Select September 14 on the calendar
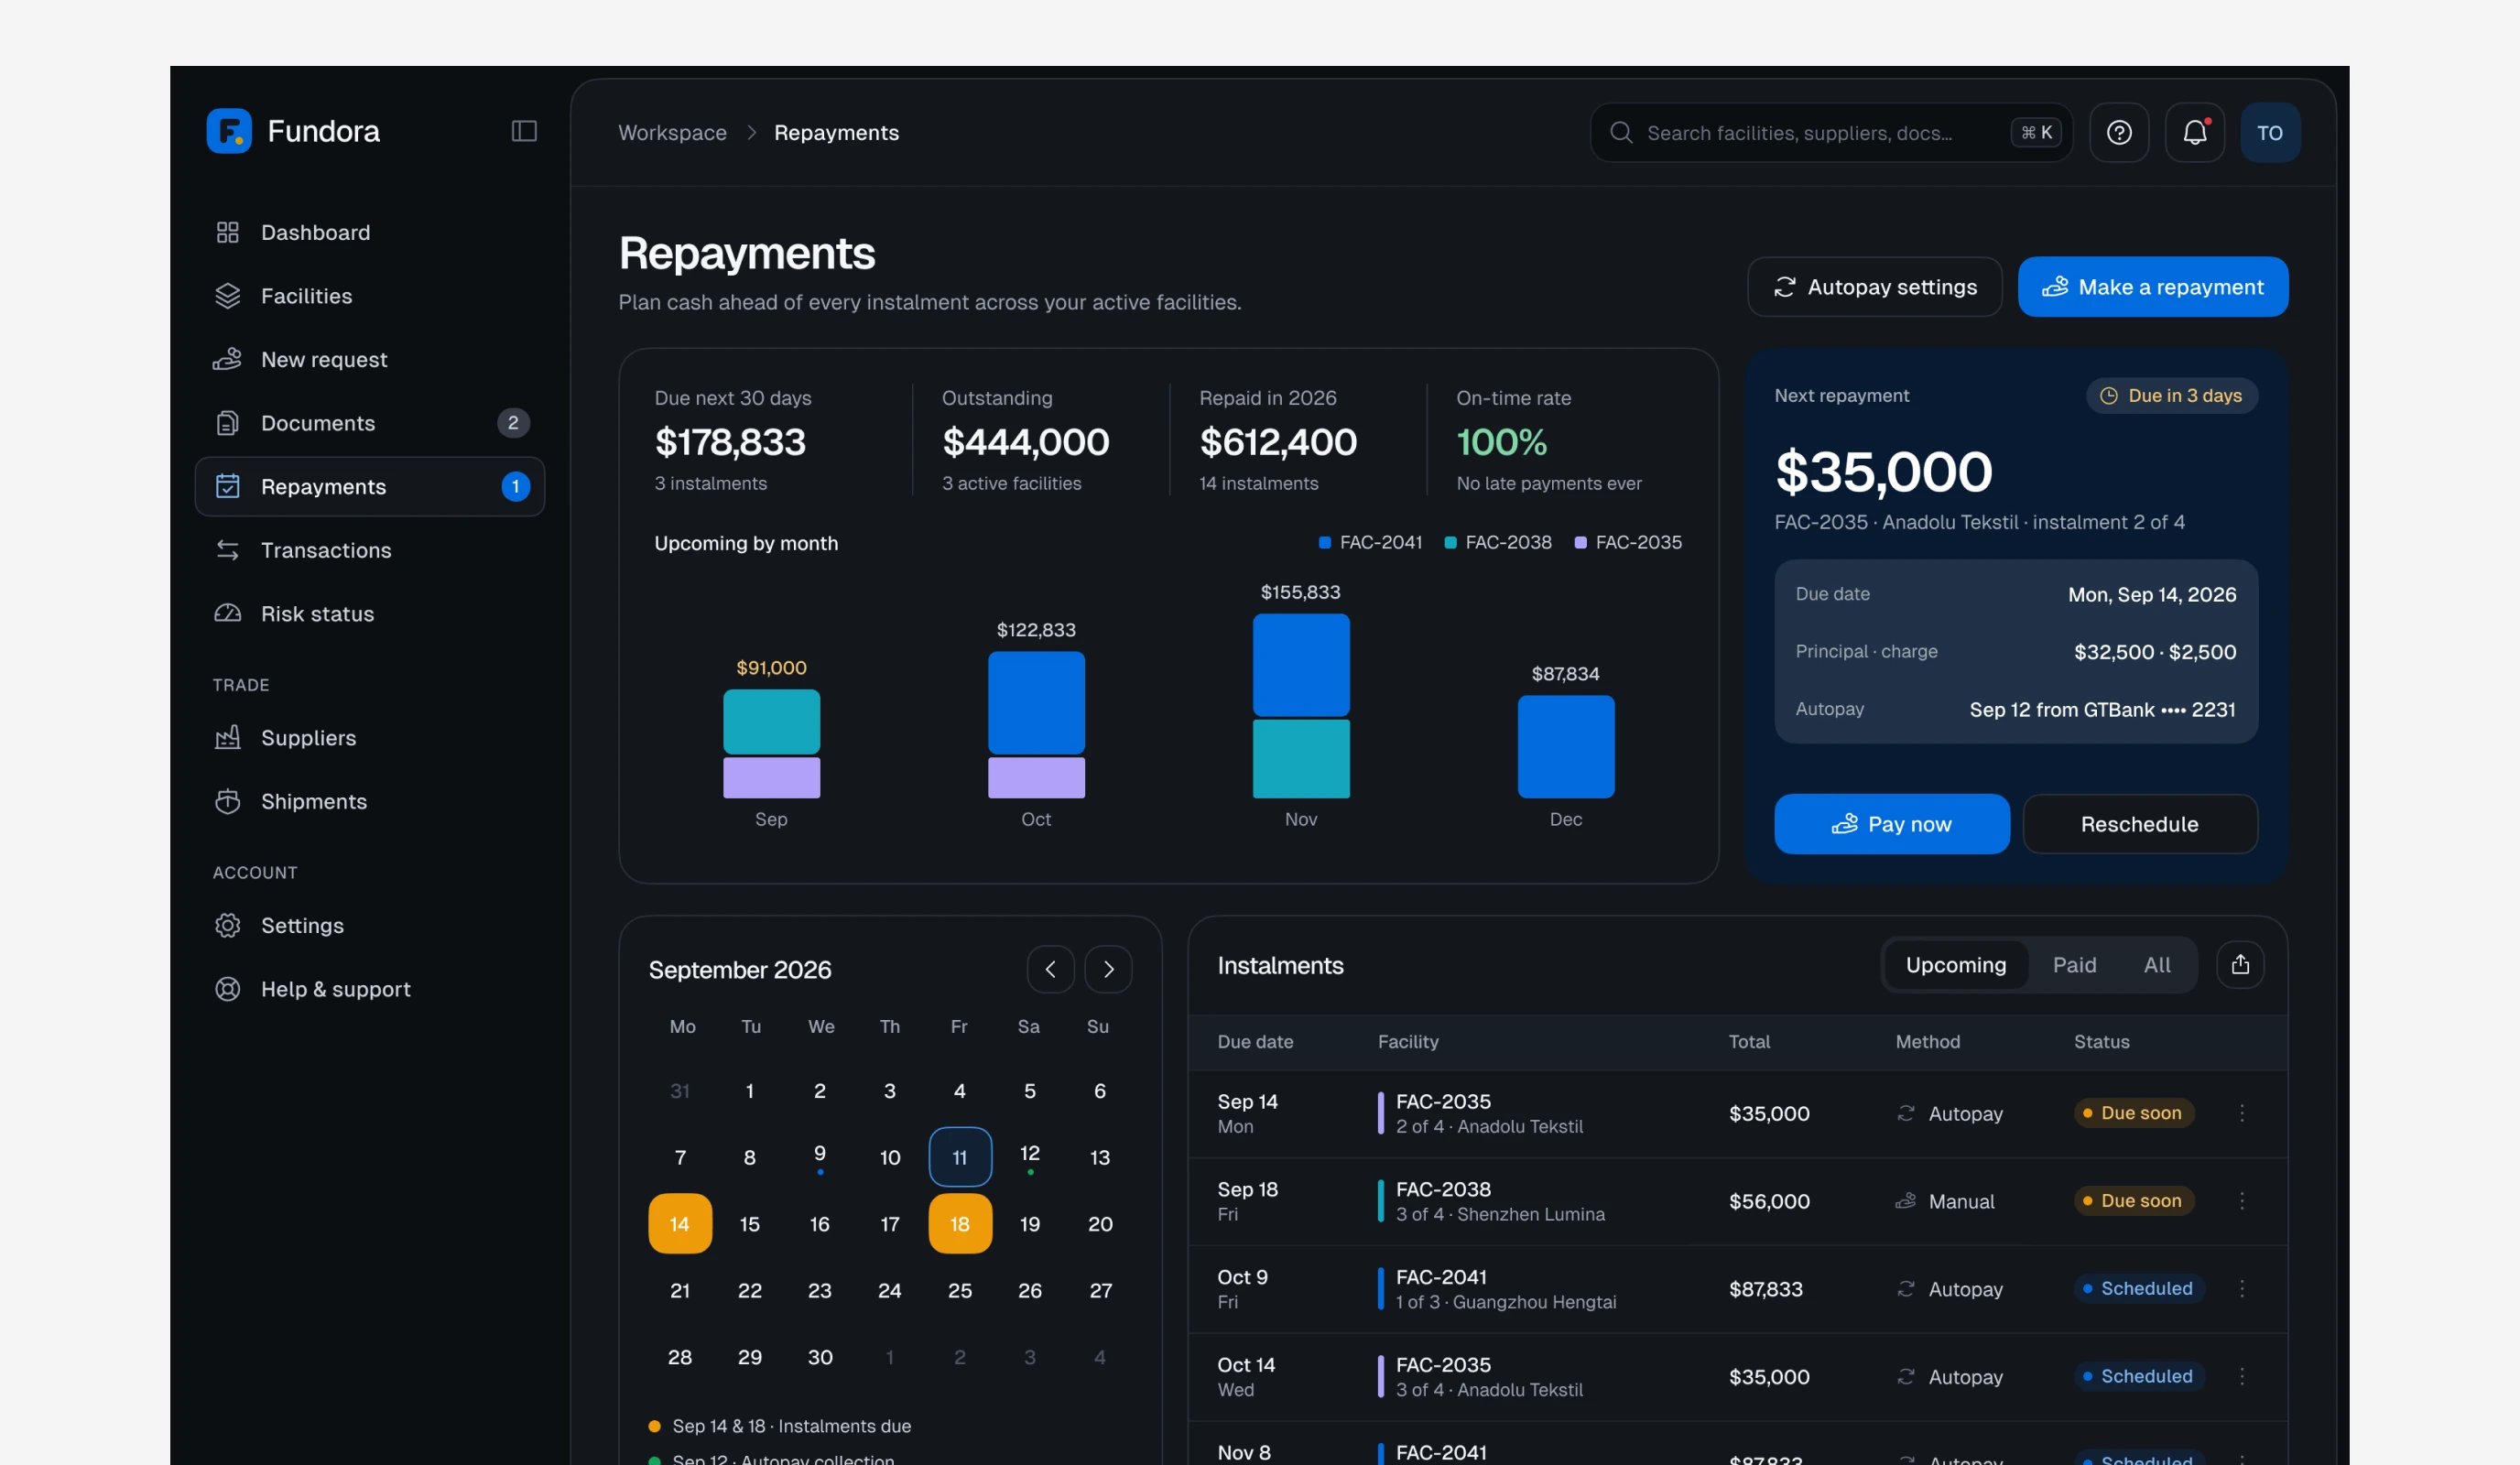 click(x=680, y=1223)
